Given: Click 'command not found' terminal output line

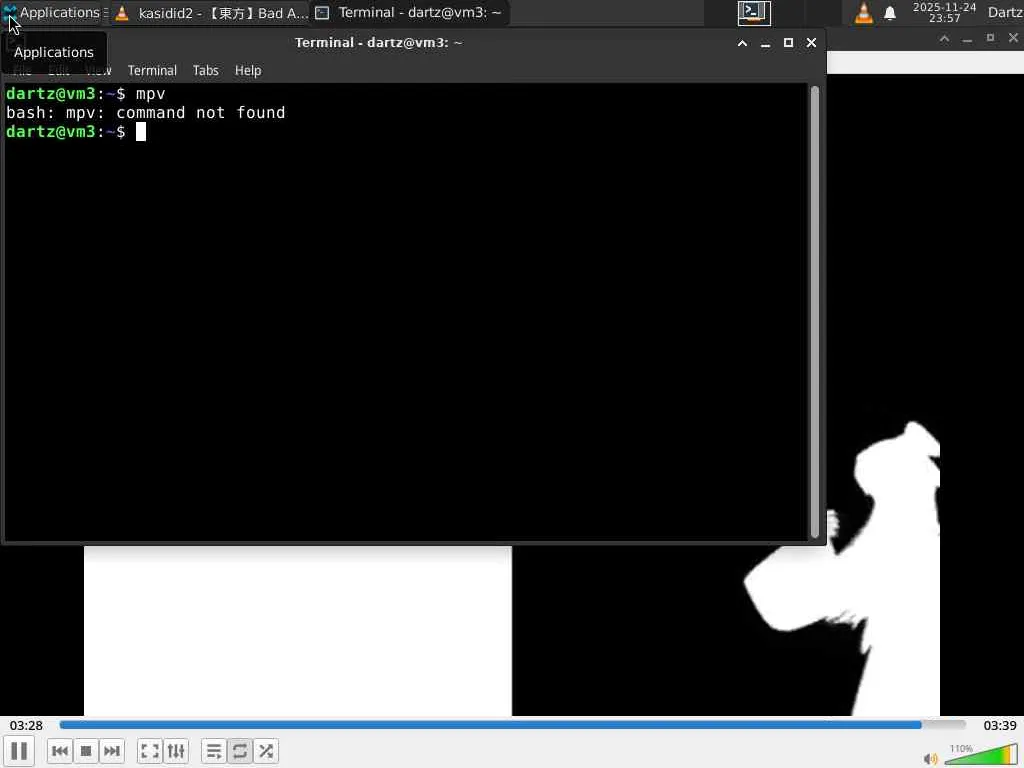Looking at the screenshot, I should (x=146, y=113).
